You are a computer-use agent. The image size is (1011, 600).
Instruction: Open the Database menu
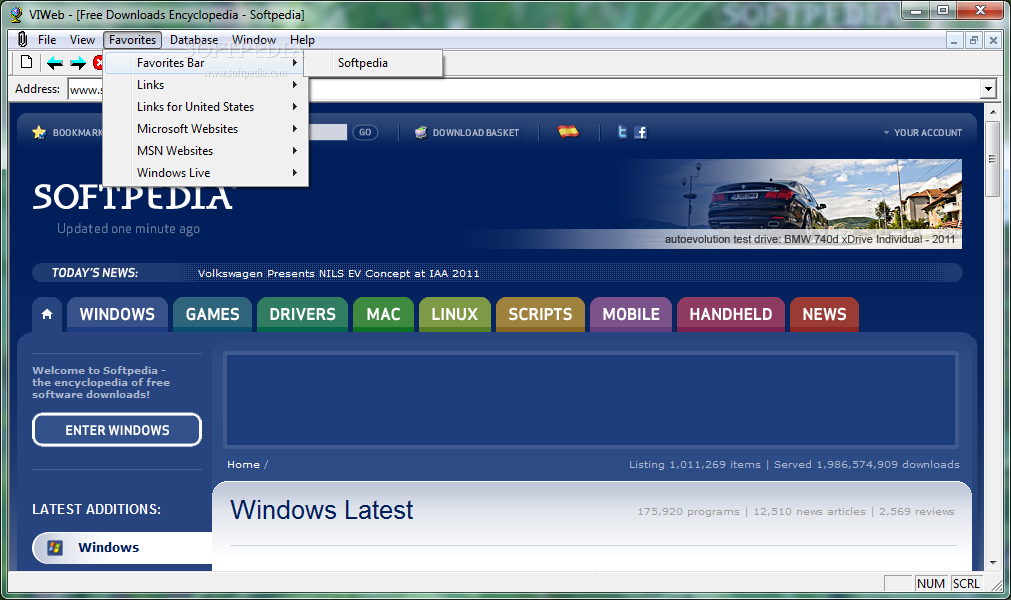(x=193, y=39)
